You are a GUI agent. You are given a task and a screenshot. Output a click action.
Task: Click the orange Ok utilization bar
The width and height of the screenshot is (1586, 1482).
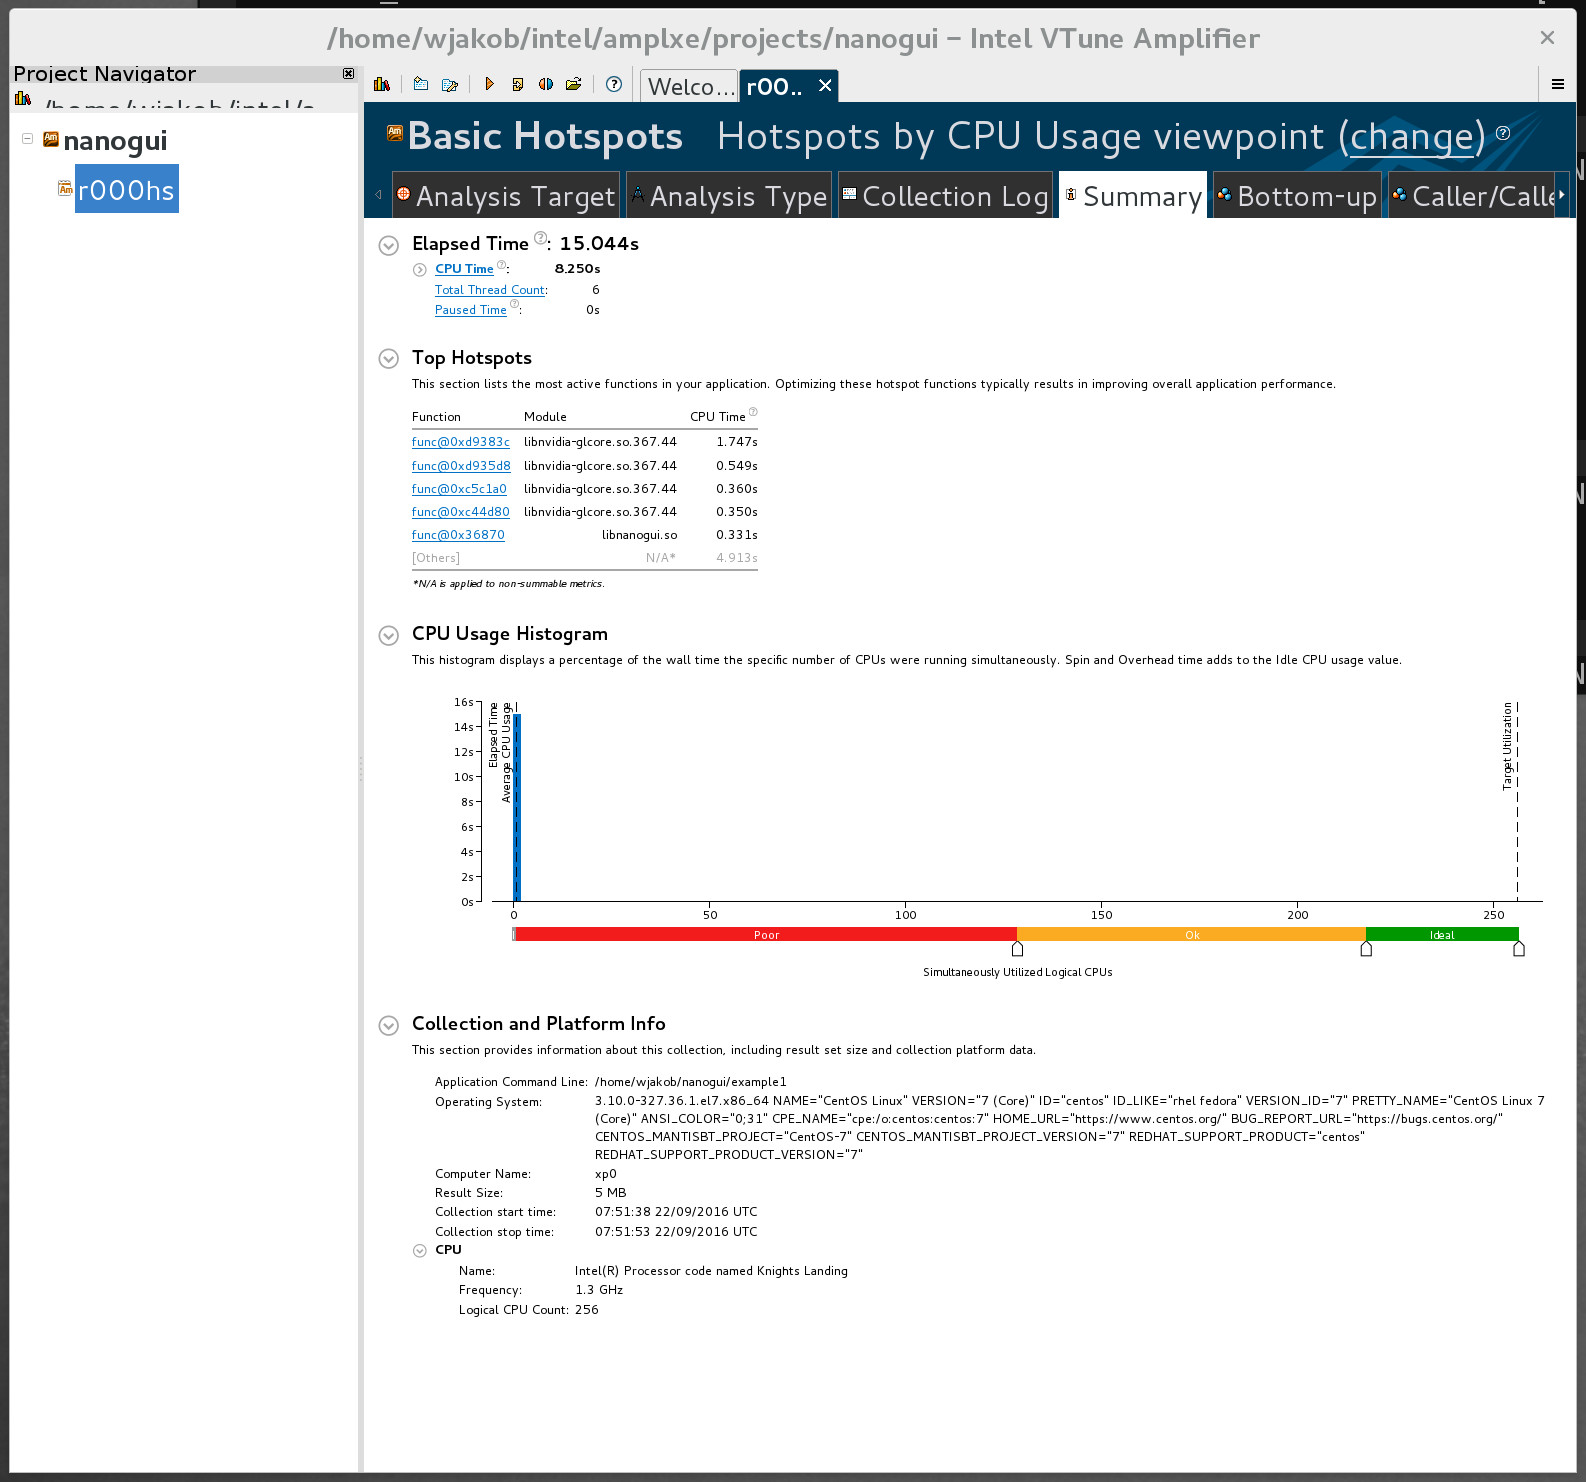tap(1192, 935)
